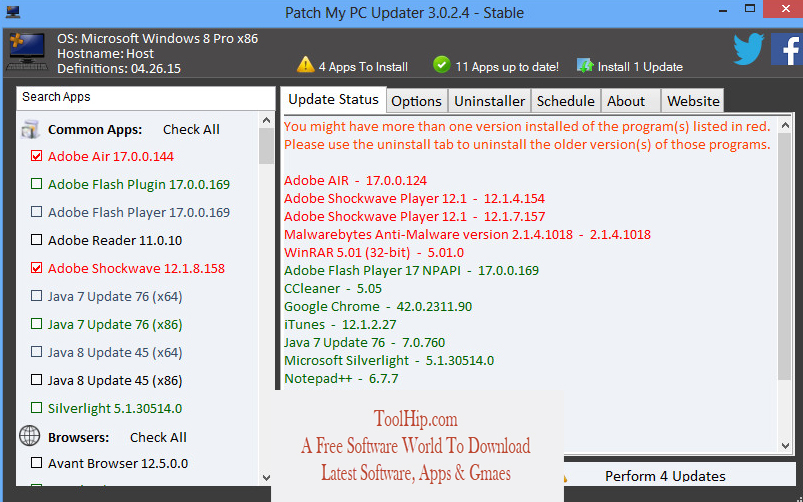Switch to the Update Status tab
Viewport: 803px width, 502px height.
coord(333,99)
